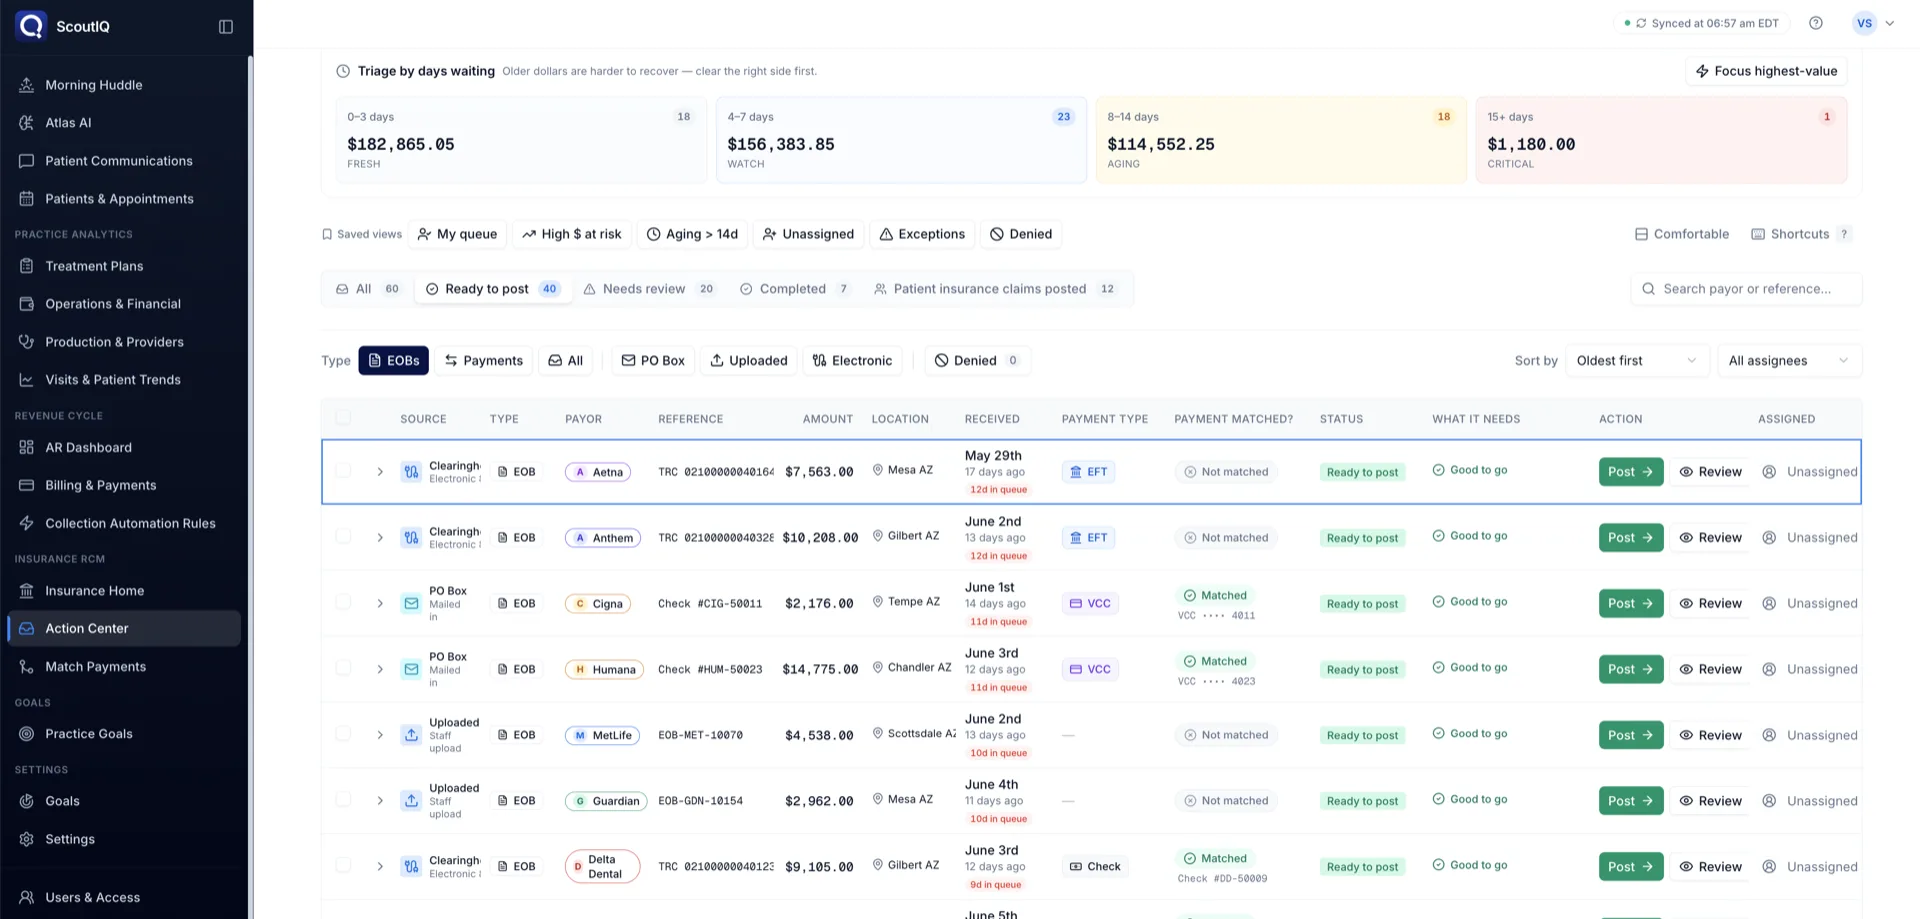Open the 4–7 days Watch card

[901, 140]
